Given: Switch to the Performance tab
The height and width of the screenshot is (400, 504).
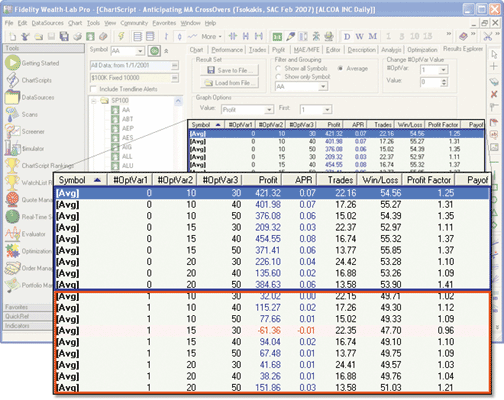Looking at the screenshot, I should (x=227, y=50).
